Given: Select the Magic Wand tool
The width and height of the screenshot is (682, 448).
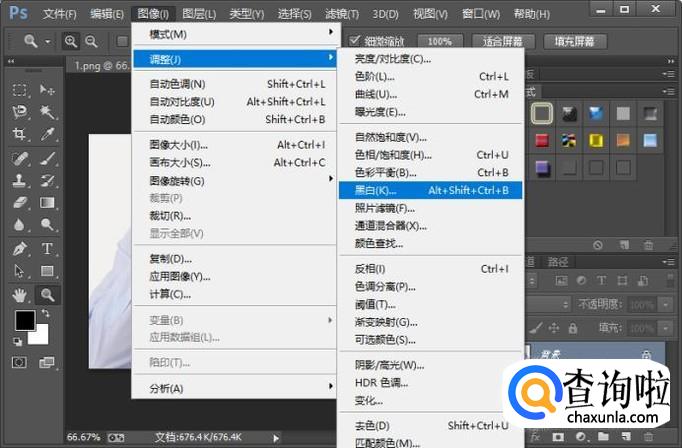Looking at the screenshot, I should click(x=47, y=112).
